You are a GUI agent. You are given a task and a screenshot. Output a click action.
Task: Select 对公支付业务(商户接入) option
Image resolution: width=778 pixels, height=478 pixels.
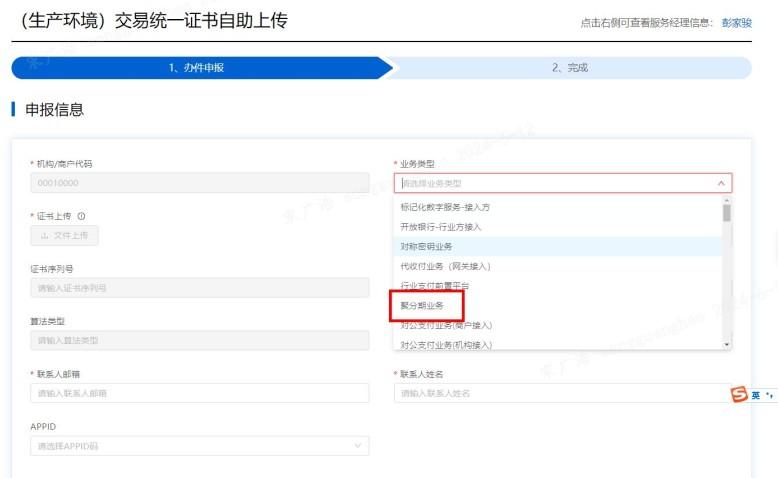[446, 325]
